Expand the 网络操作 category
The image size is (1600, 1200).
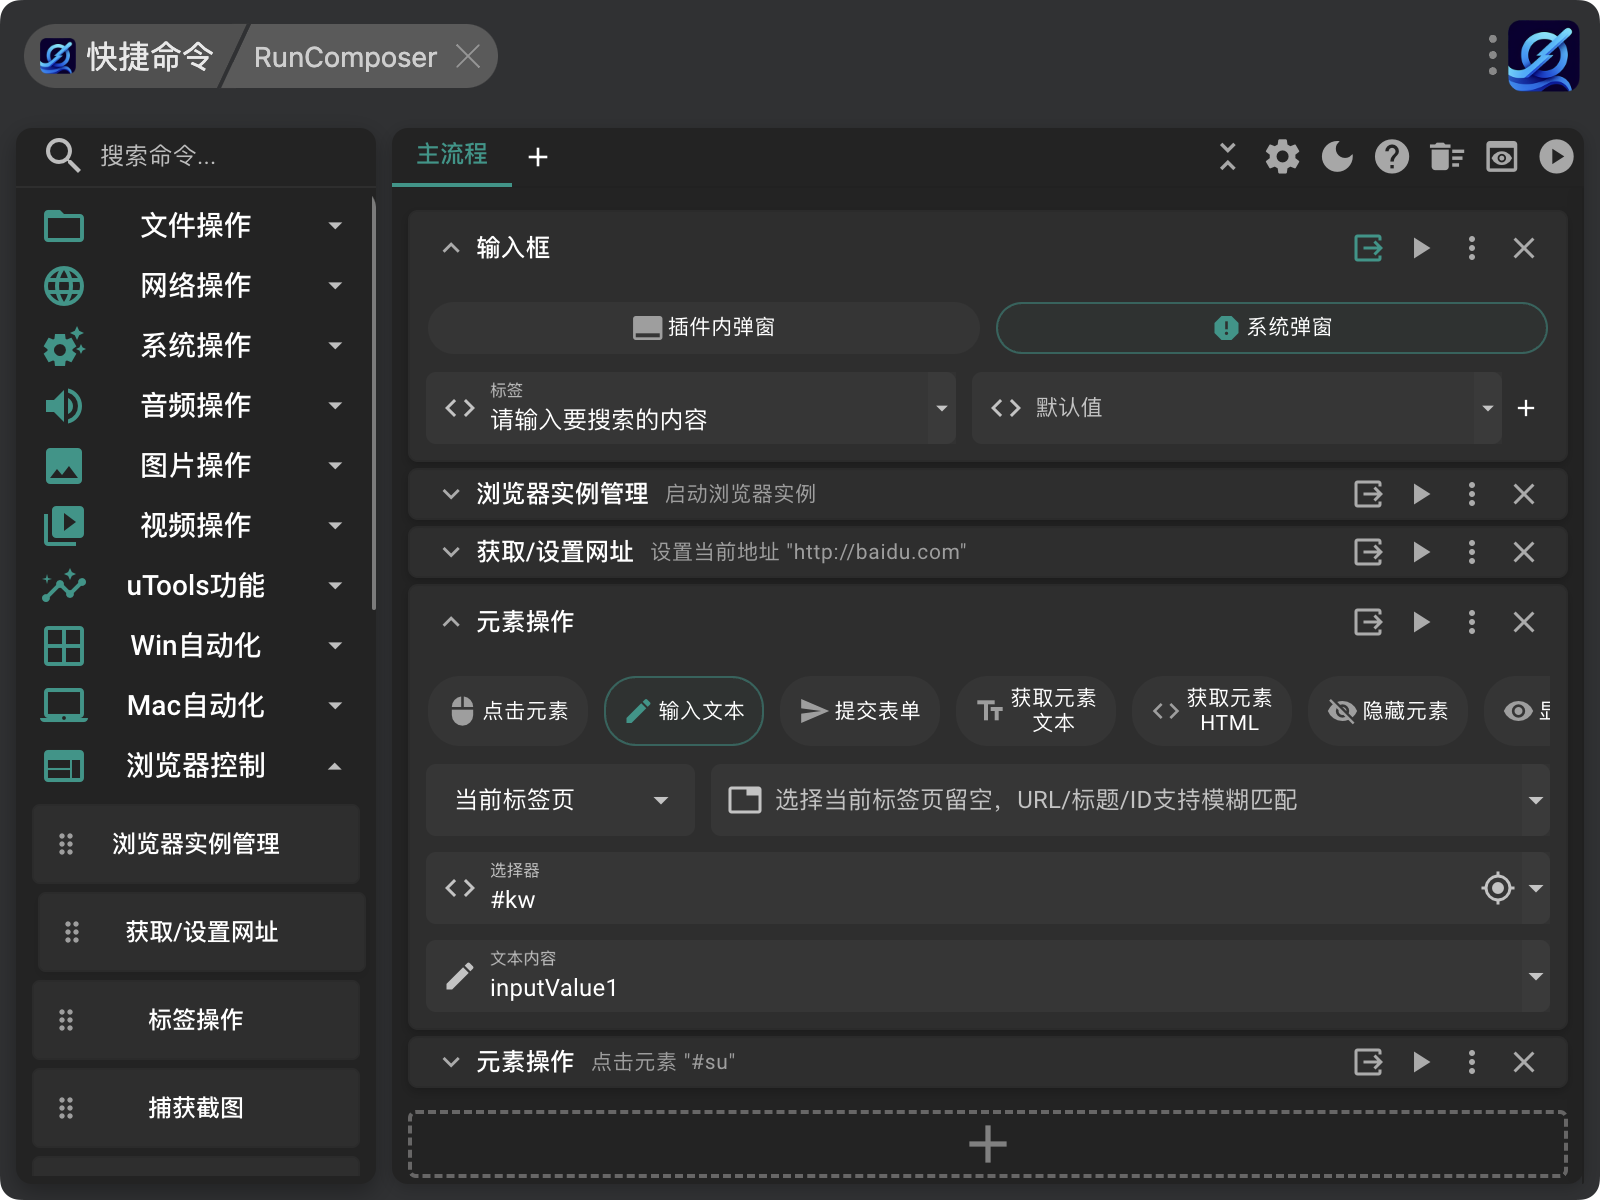pos(194,286)
